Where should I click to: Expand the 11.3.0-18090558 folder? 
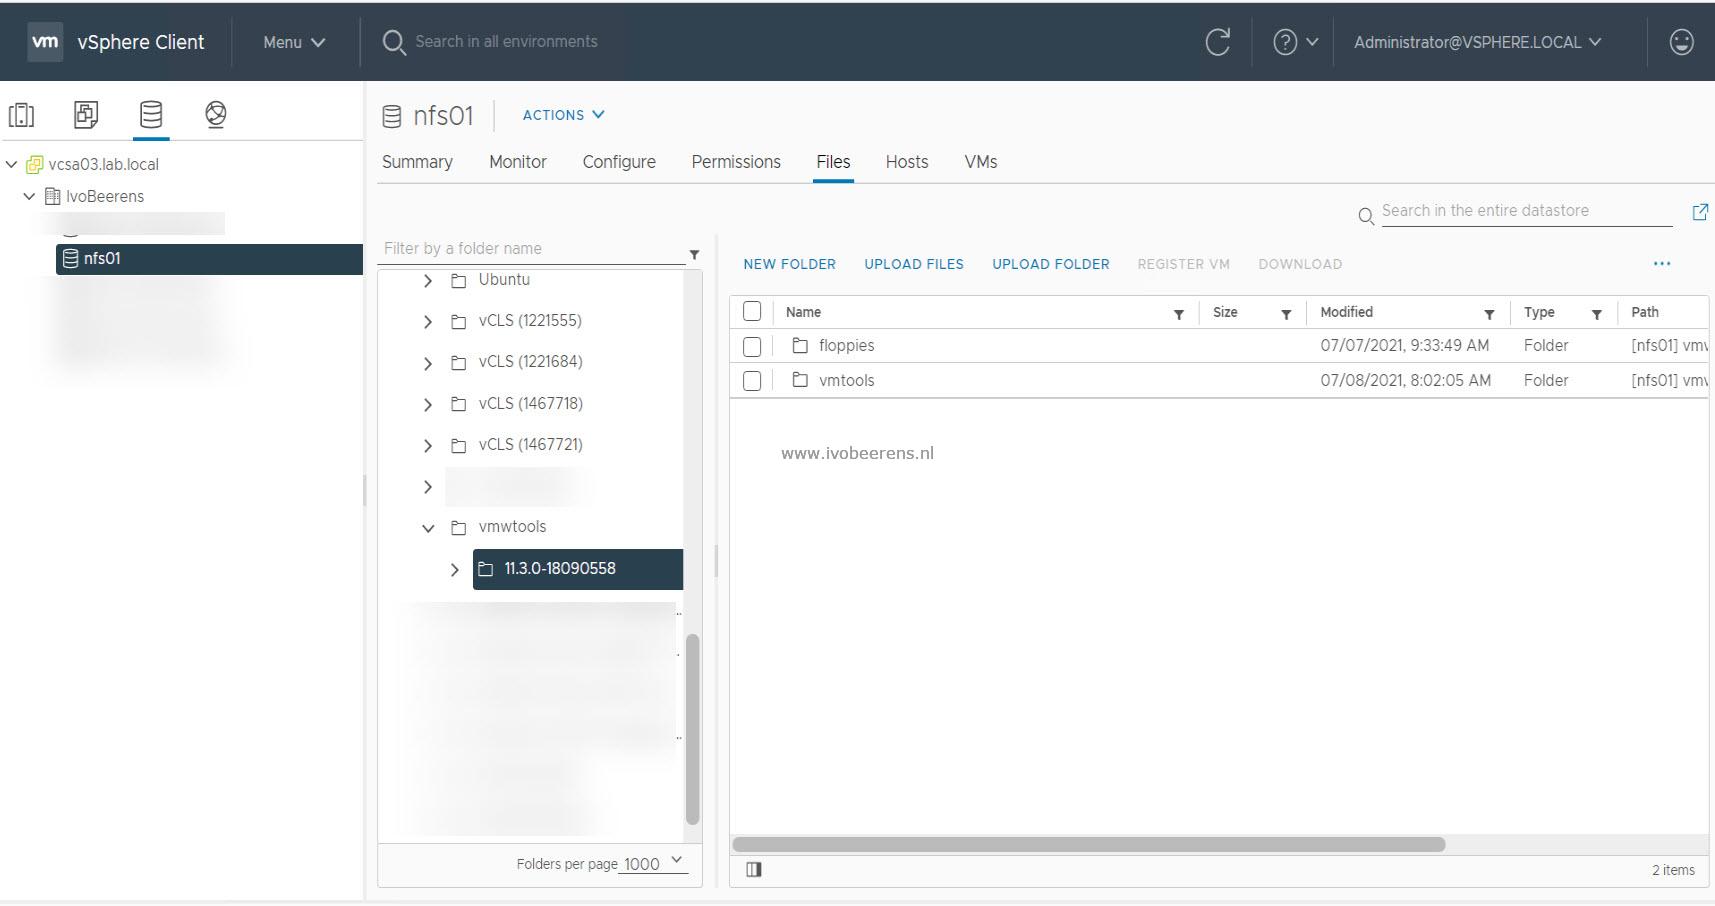pos(454,569)
